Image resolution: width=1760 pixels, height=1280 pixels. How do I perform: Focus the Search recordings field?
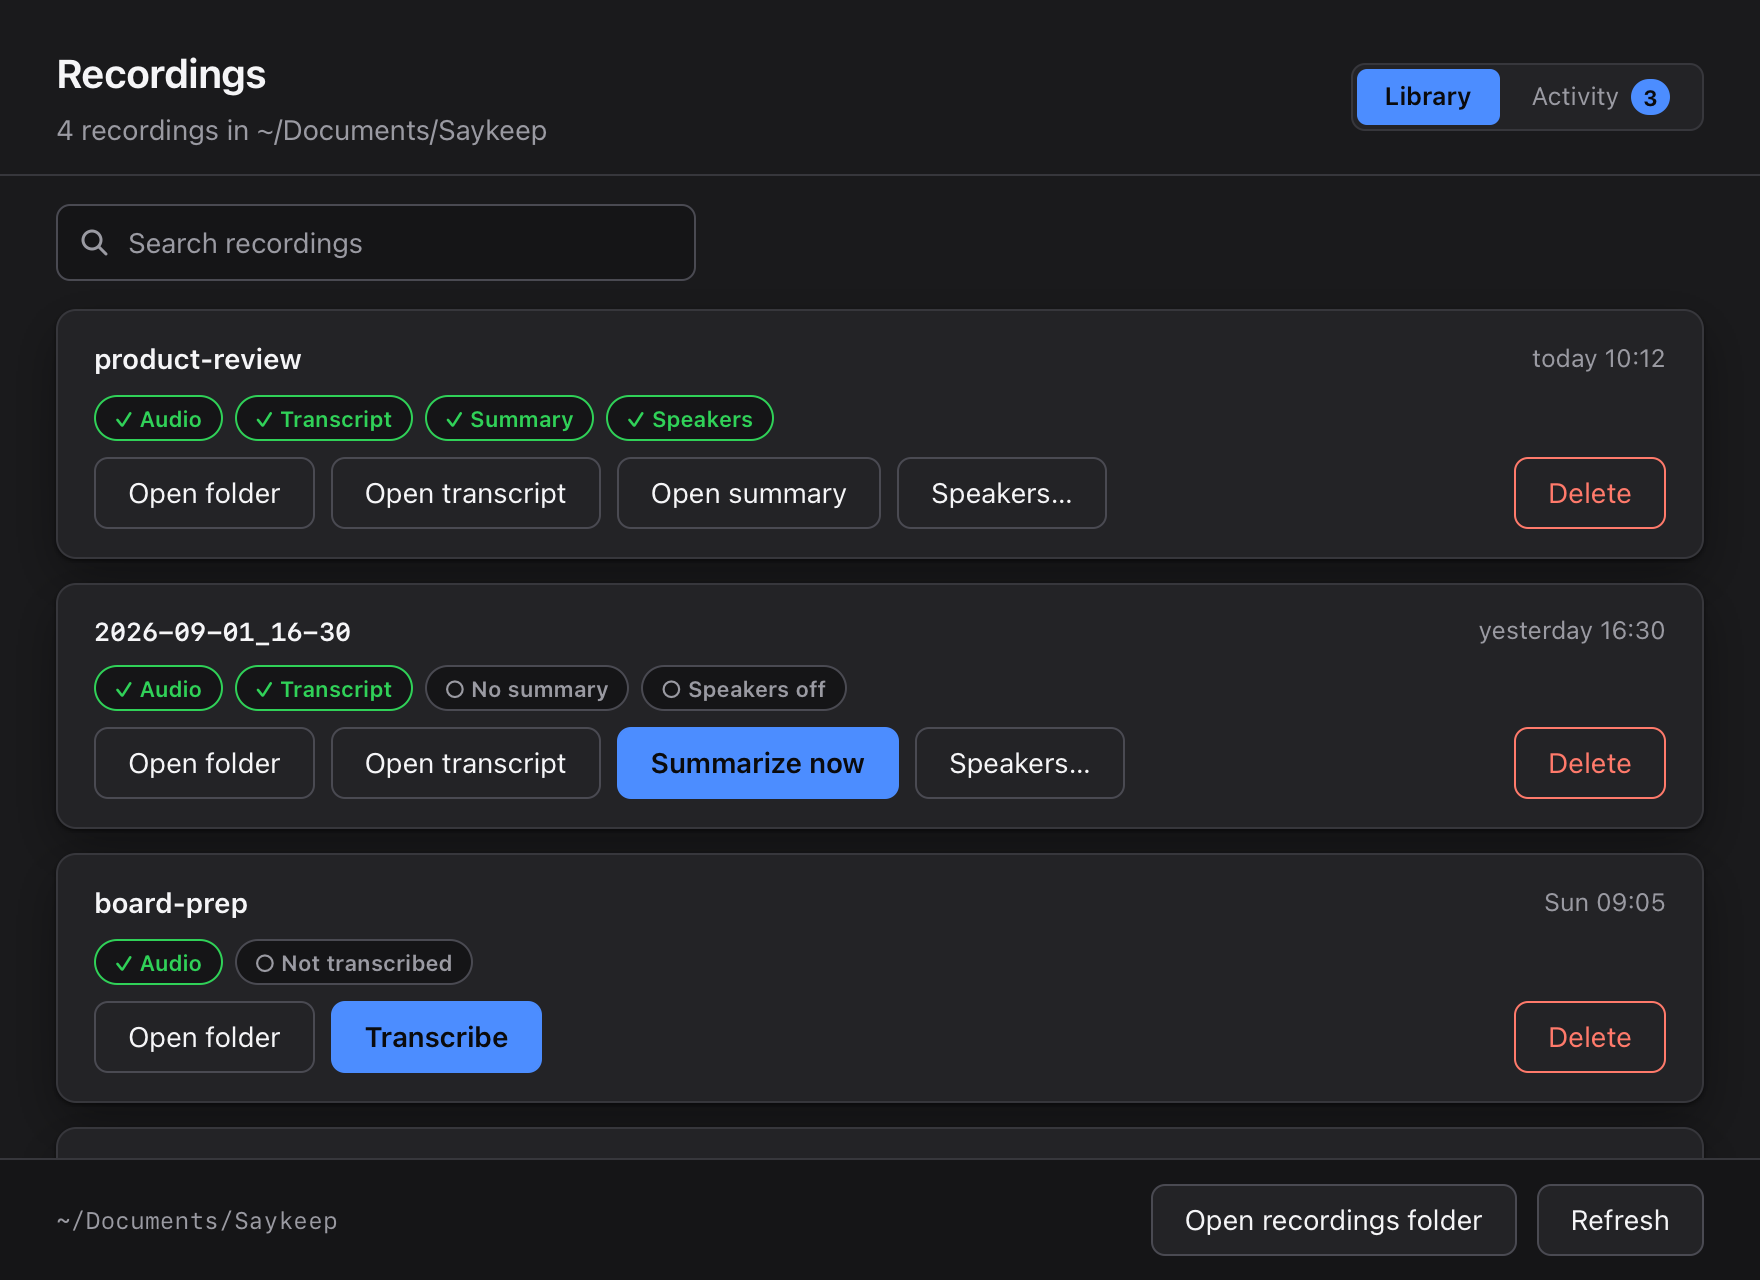coord(376,243)
